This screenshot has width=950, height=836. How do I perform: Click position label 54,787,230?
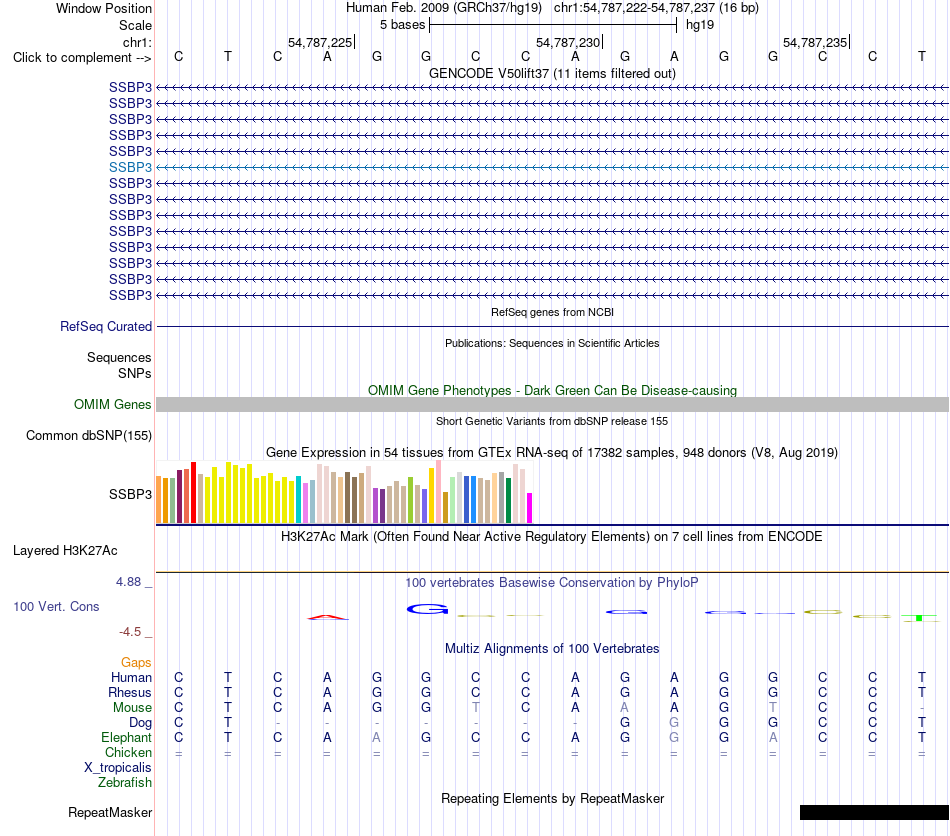pos(568,42)
